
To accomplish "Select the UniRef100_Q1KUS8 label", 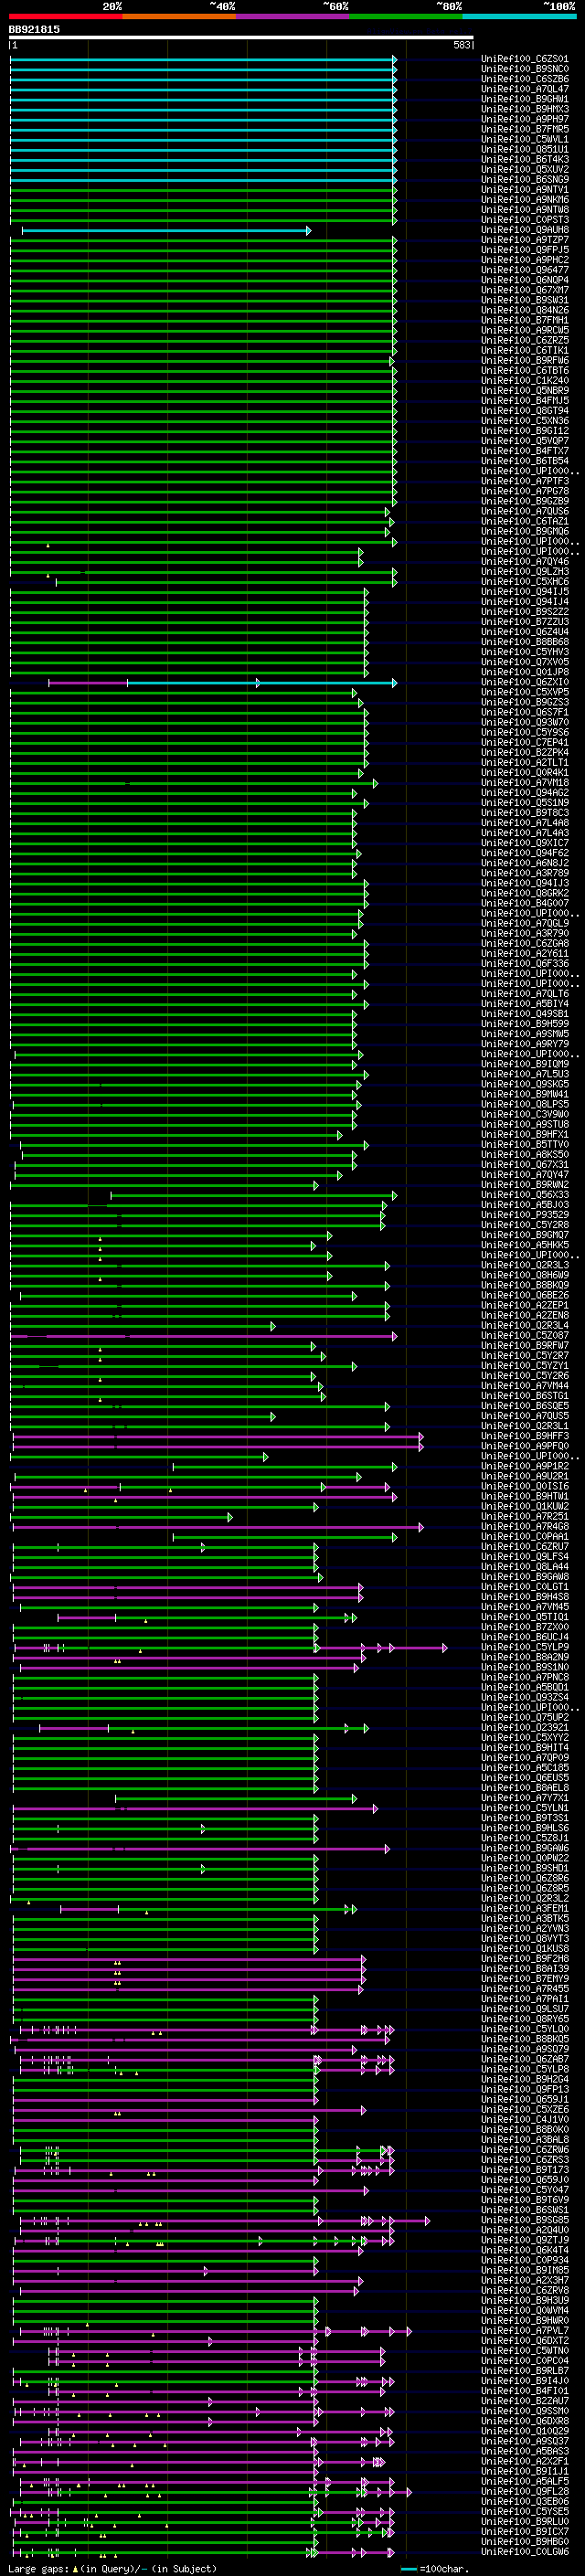I will coord(525,1949).
